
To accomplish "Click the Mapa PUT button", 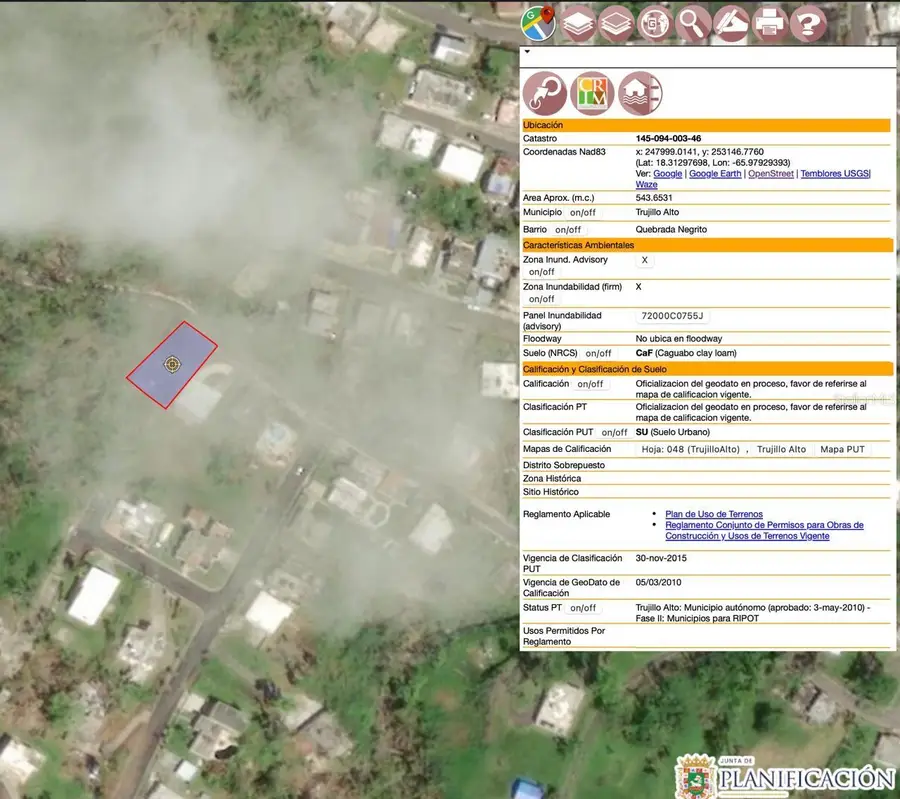I will point(843,449).
